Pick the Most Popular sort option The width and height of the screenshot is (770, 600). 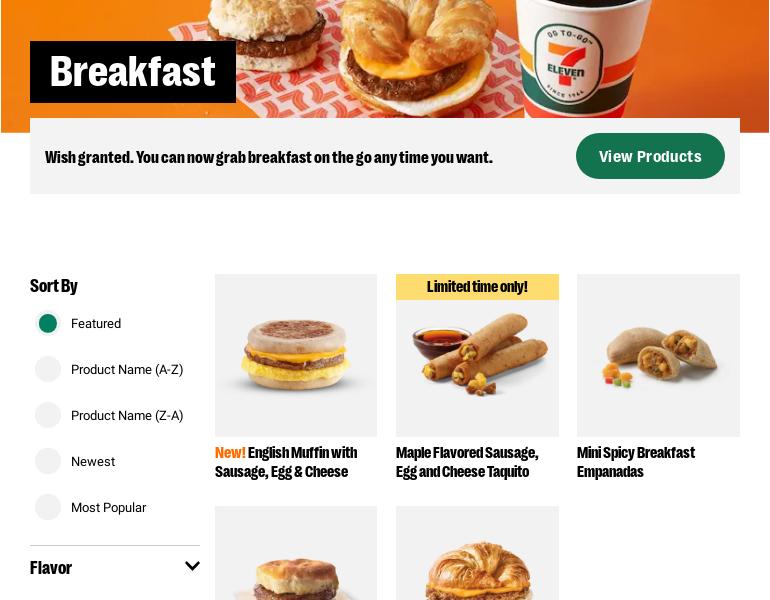(48, 507)
